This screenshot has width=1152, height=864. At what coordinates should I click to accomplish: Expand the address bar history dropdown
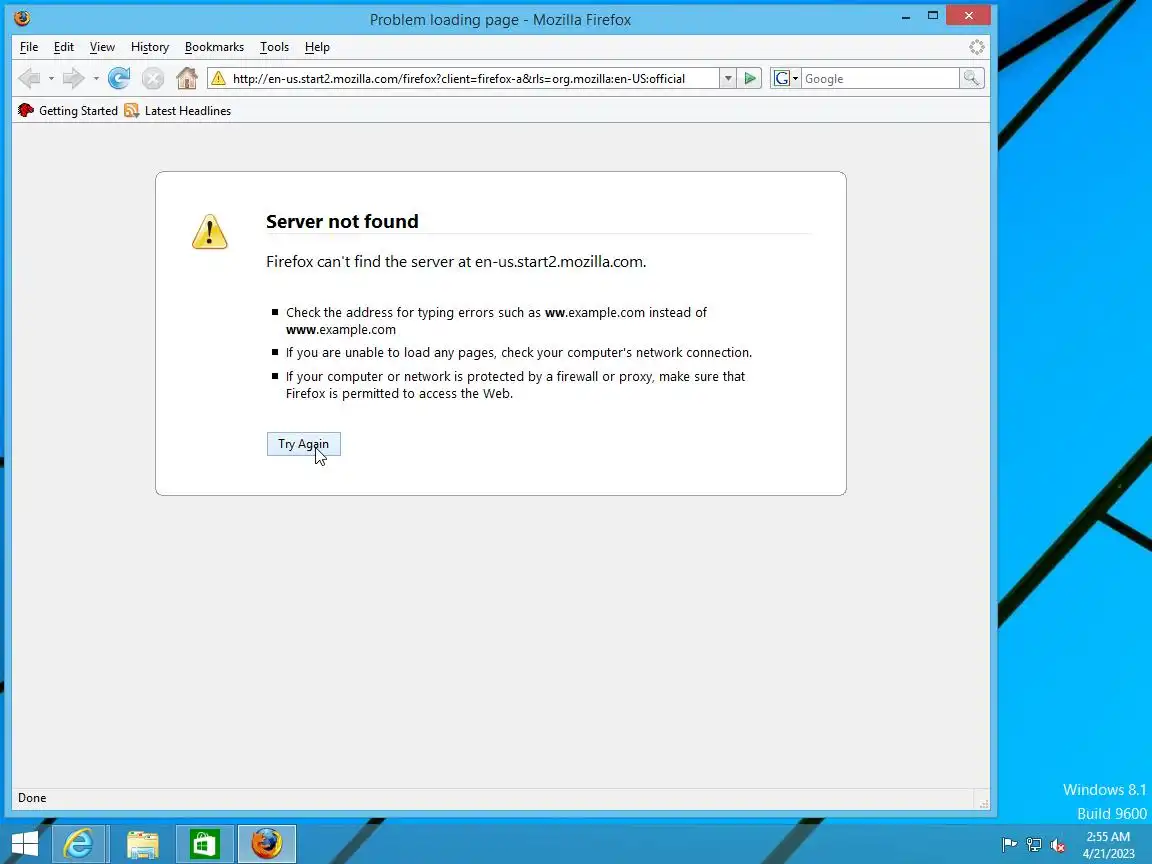click(727, 79)
